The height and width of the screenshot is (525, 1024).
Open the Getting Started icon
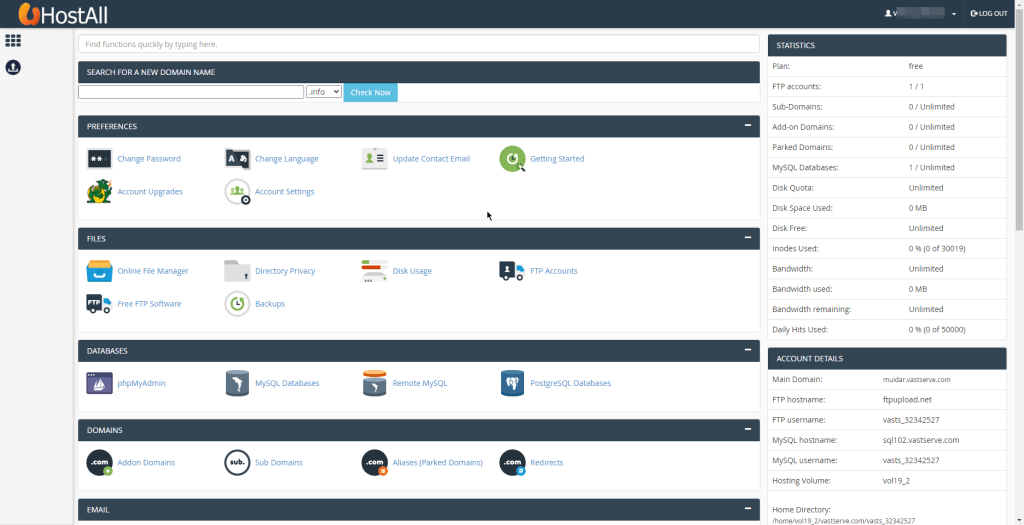click(x=512, y=159)
